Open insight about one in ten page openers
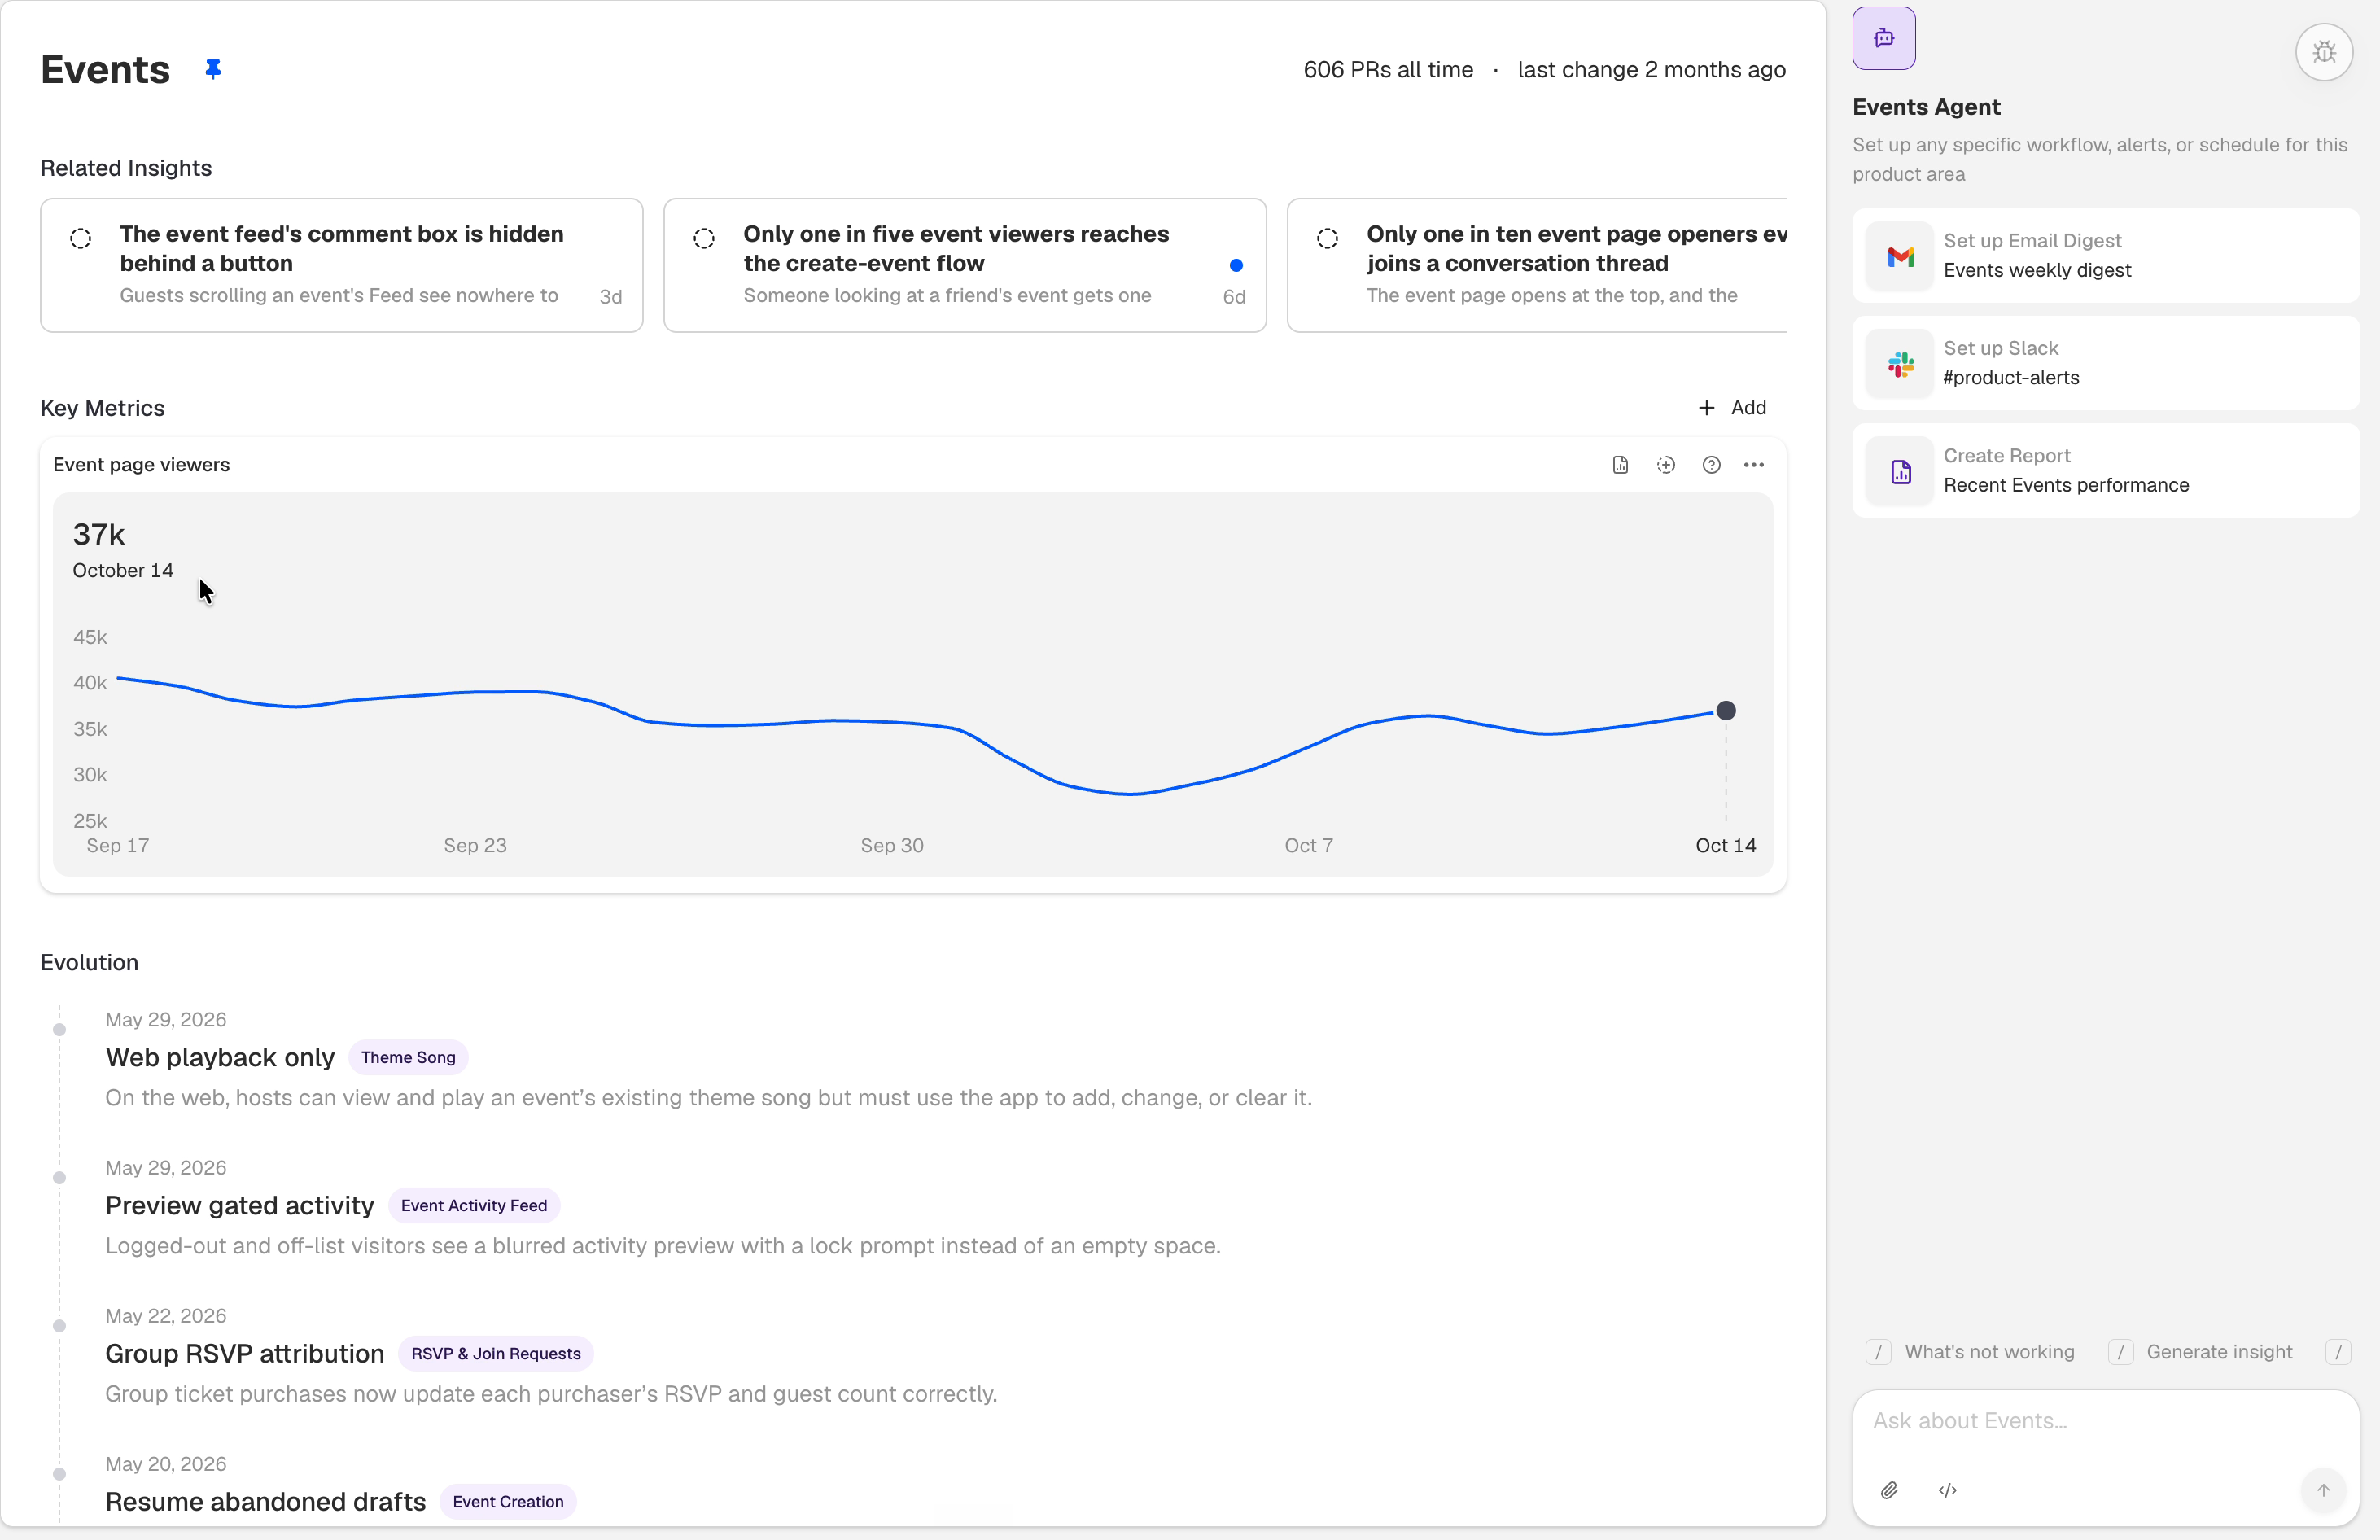Viewport: 2380px width, 1540px height. coord(1536,265)
